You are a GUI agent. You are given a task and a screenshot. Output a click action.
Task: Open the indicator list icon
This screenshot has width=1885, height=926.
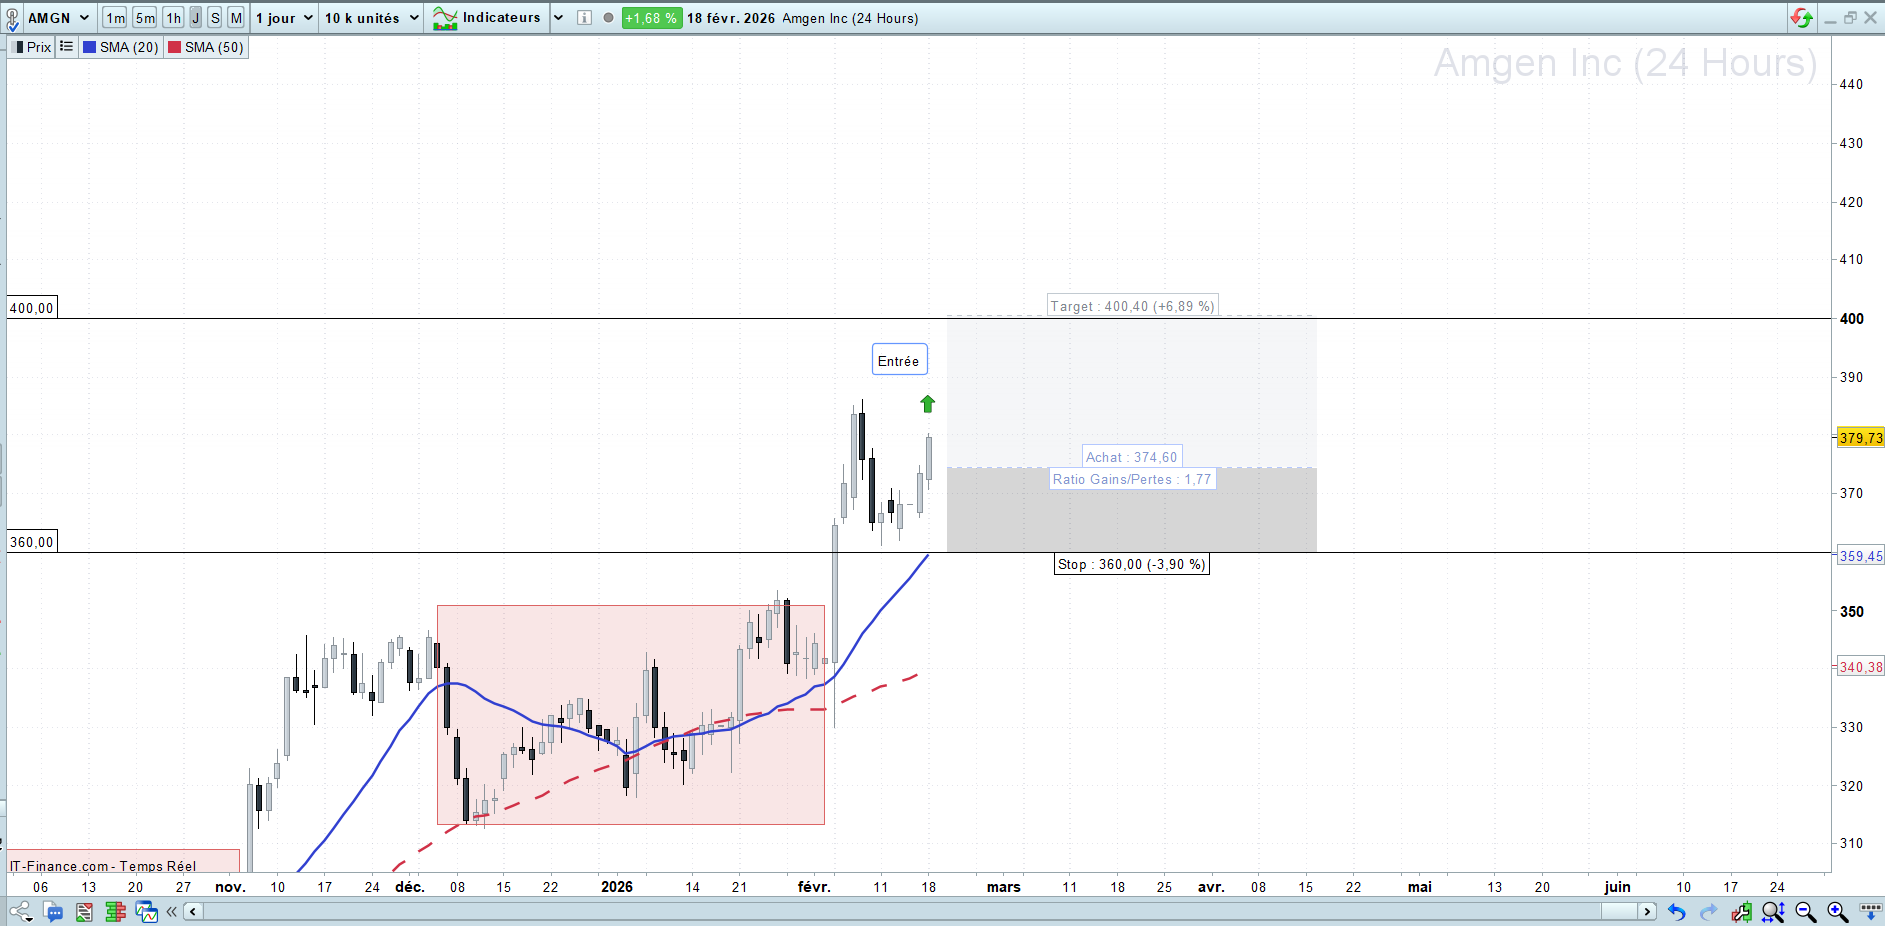click(66, 47)
